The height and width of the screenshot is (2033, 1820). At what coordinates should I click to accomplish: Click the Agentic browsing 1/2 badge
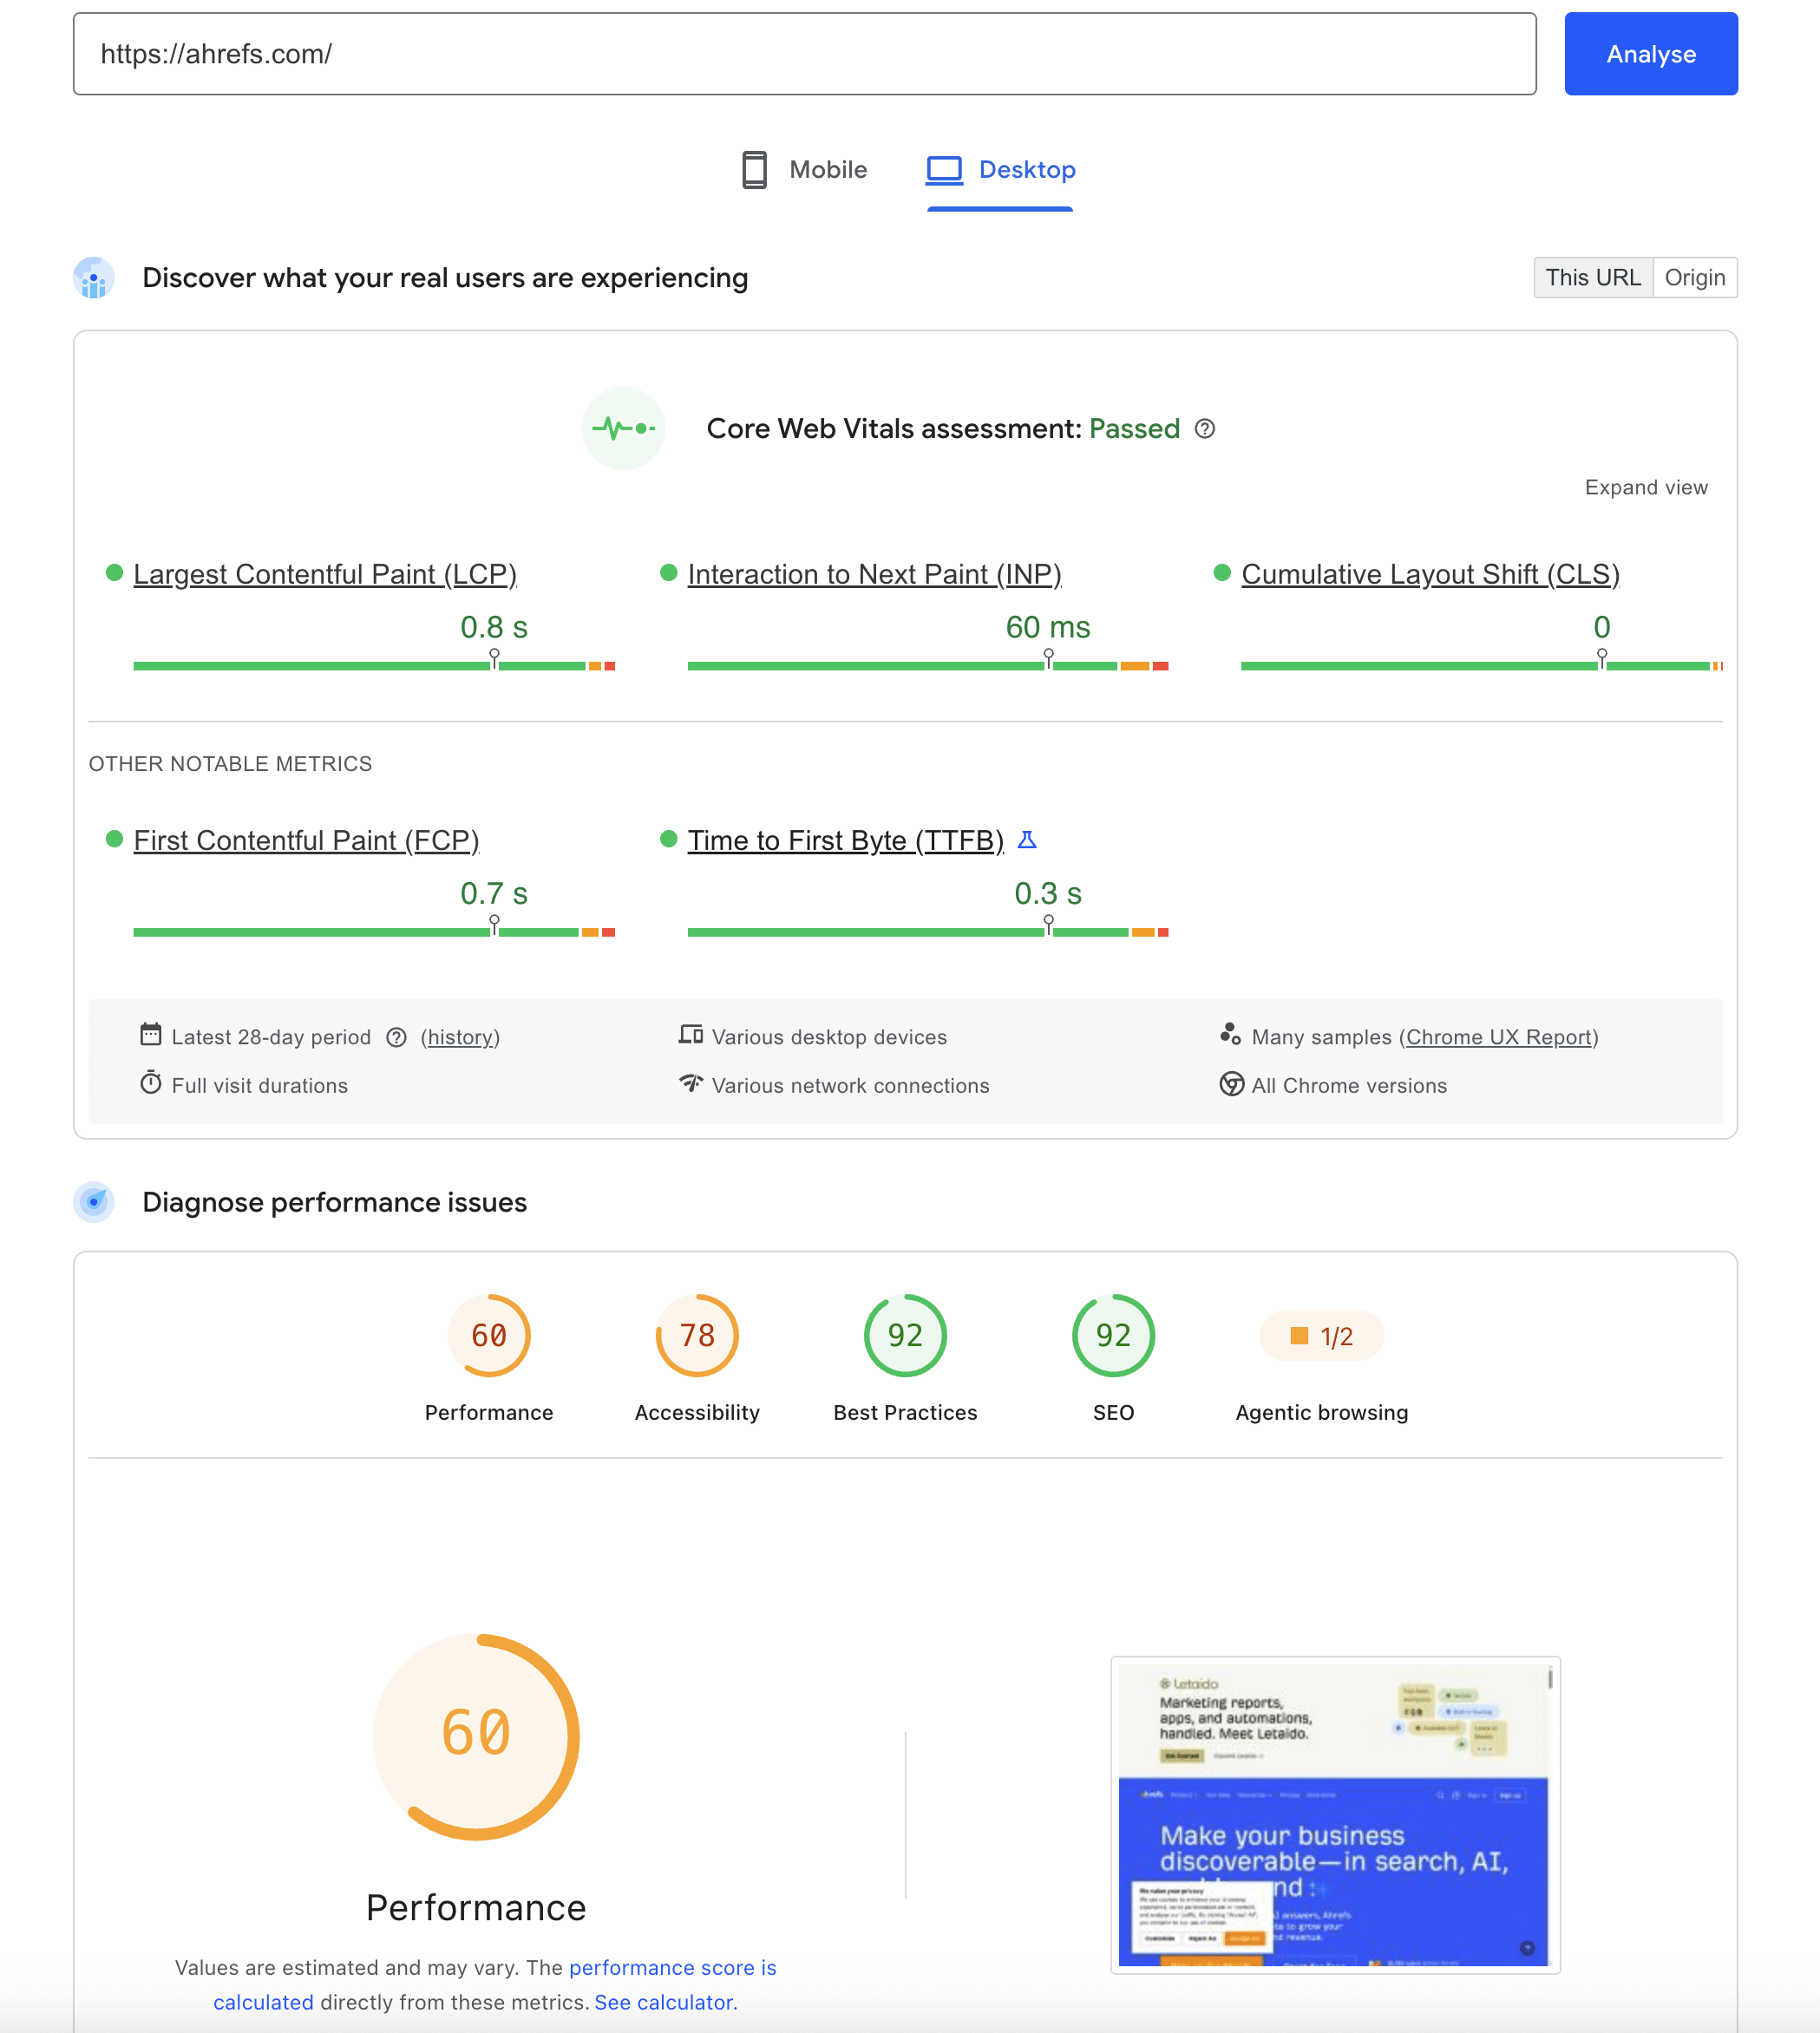pos(1321,1336)
